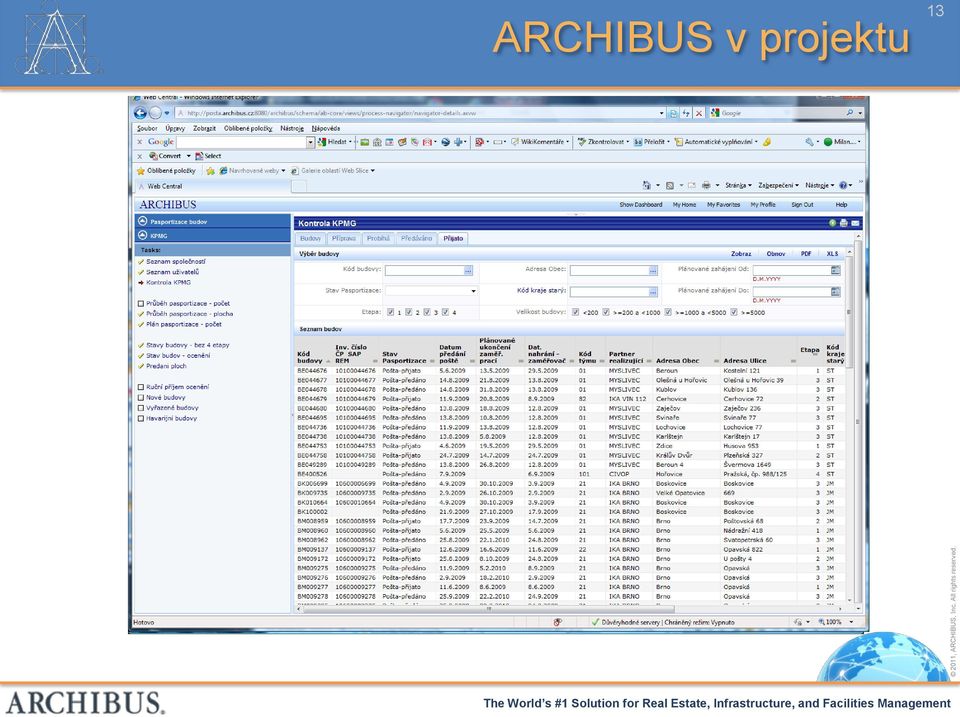
Task: Open the Nástroje dropdown in command bar
Action: click(x=820, y=185)
